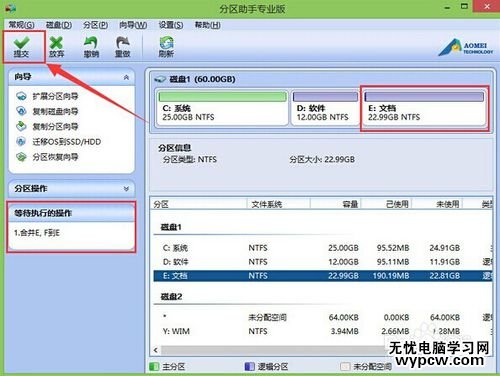This screenshot has height=376, width=500.
Task: Expand the 分区操作 panel
Action: tap(126, 189)
